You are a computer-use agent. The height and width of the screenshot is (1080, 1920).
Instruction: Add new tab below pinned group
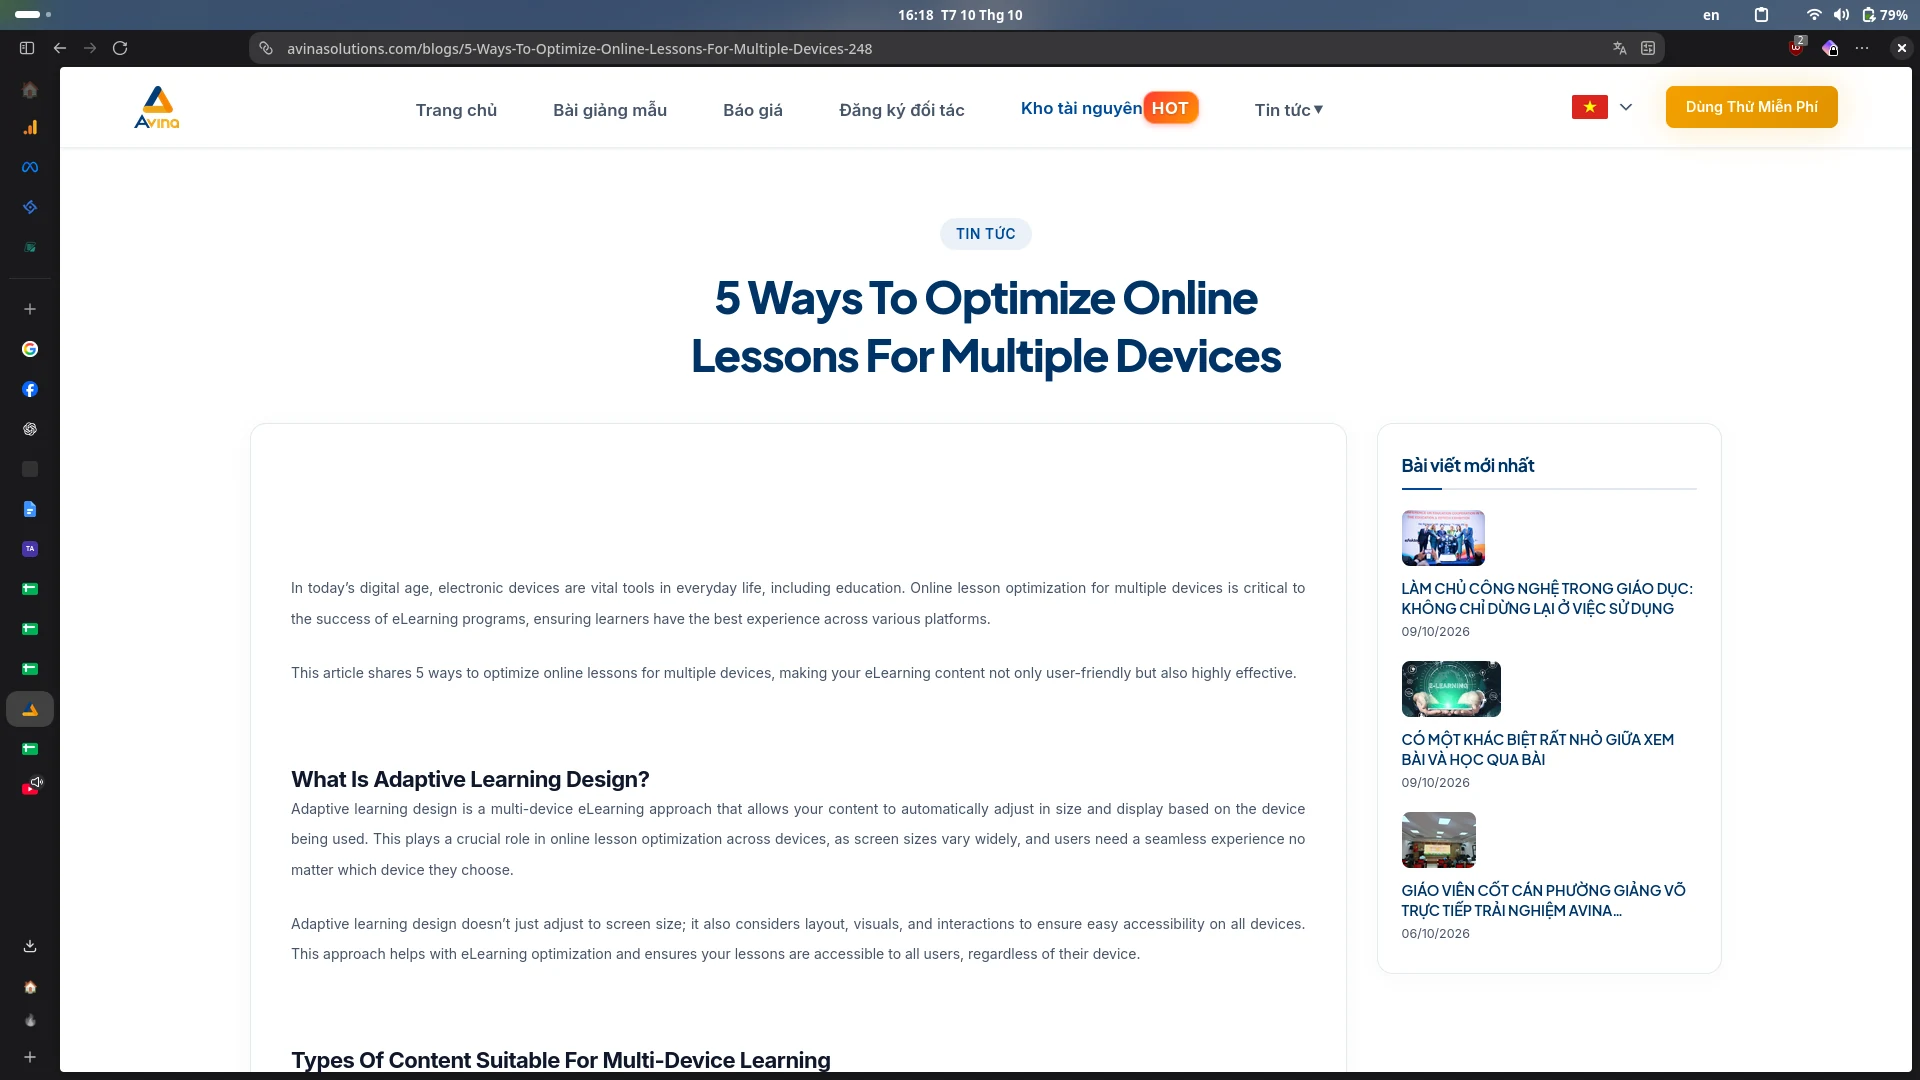pos(30,309)
